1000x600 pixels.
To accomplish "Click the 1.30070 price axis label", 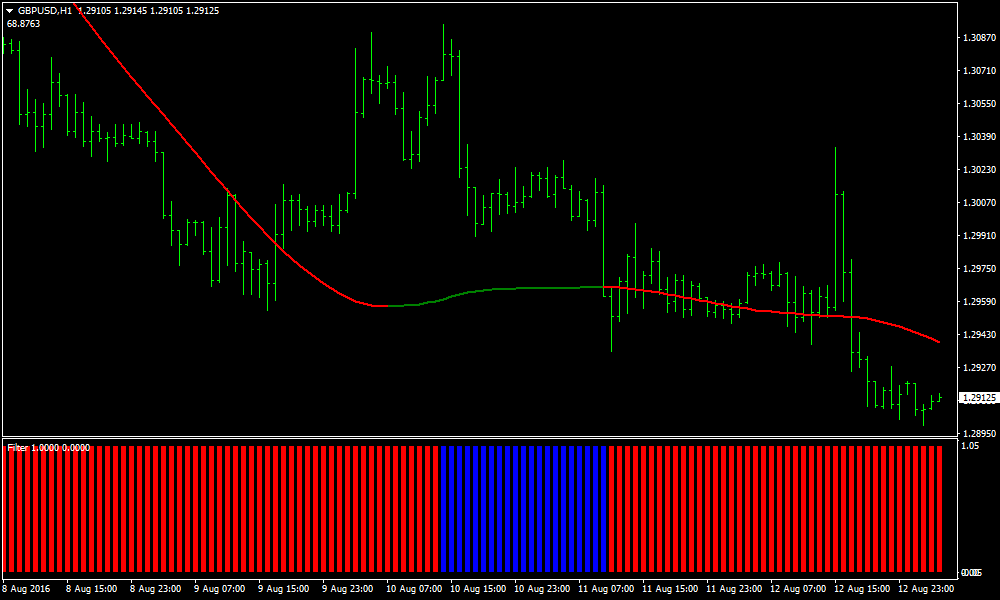I will pyautogui.click(x=979, y=203).
